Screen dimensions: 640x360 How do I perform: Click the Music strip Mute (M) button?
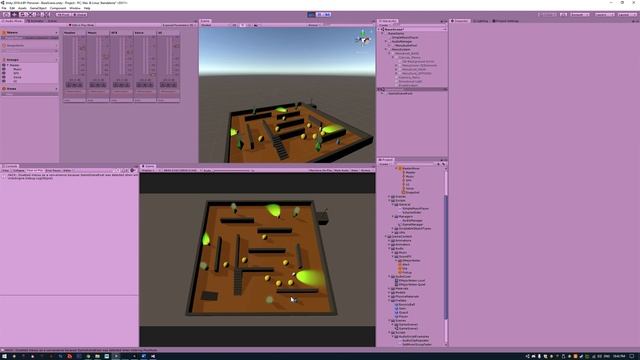pyautogui.click(x=98, y=85)
